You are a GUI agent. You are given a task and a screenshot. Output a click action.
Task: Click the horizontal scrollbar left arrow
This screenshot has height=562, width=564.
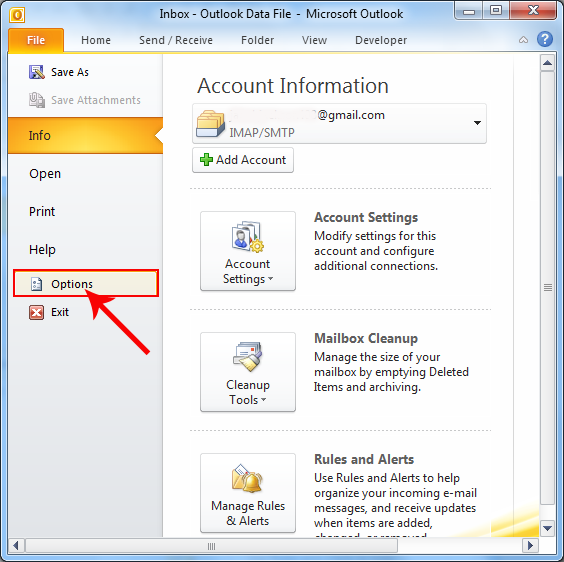pos(15,546)
